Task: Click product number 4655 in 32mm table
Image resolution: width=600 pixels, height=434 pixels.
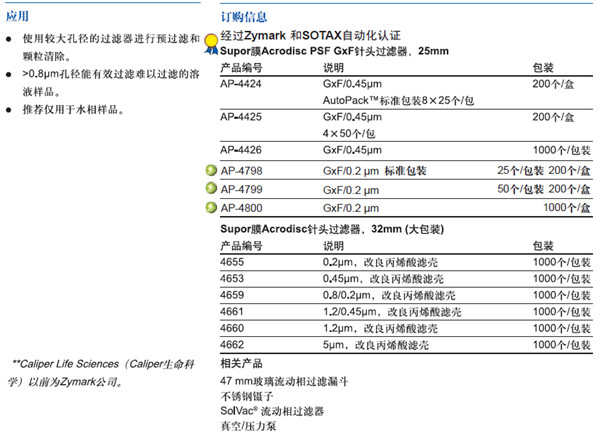Action: [232, 264]
